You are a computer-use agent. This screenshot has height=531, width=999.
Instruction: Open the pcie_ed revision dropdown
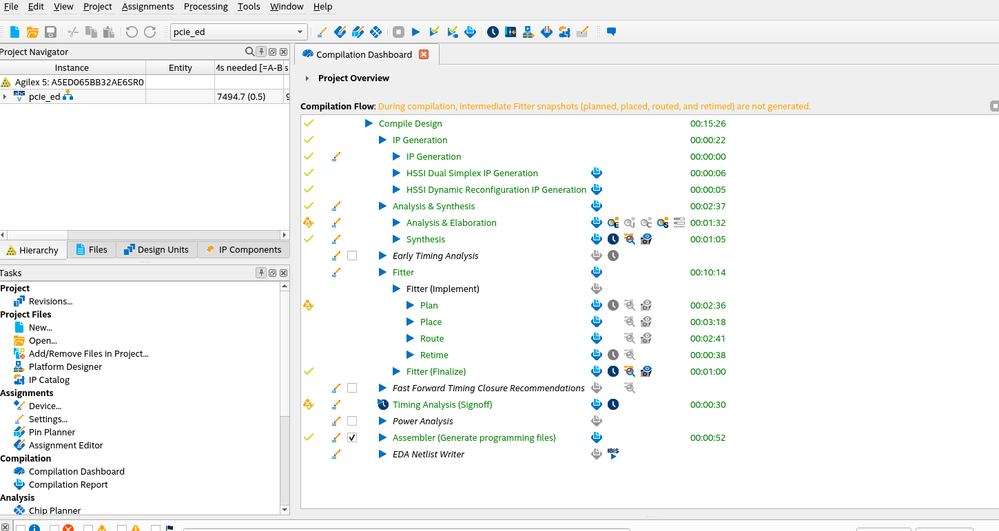(x=299, y=32)
